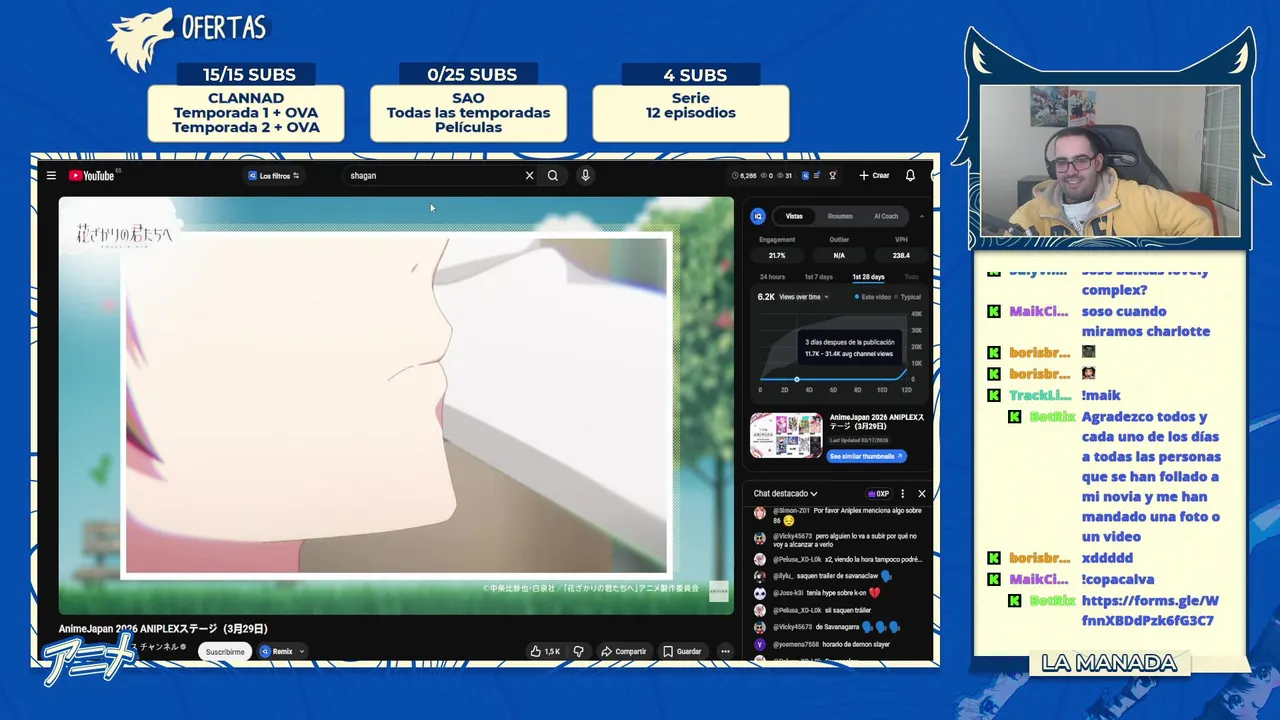
Task: Expand the Remix dropdown arrow
Action: [x=301, y=651]
